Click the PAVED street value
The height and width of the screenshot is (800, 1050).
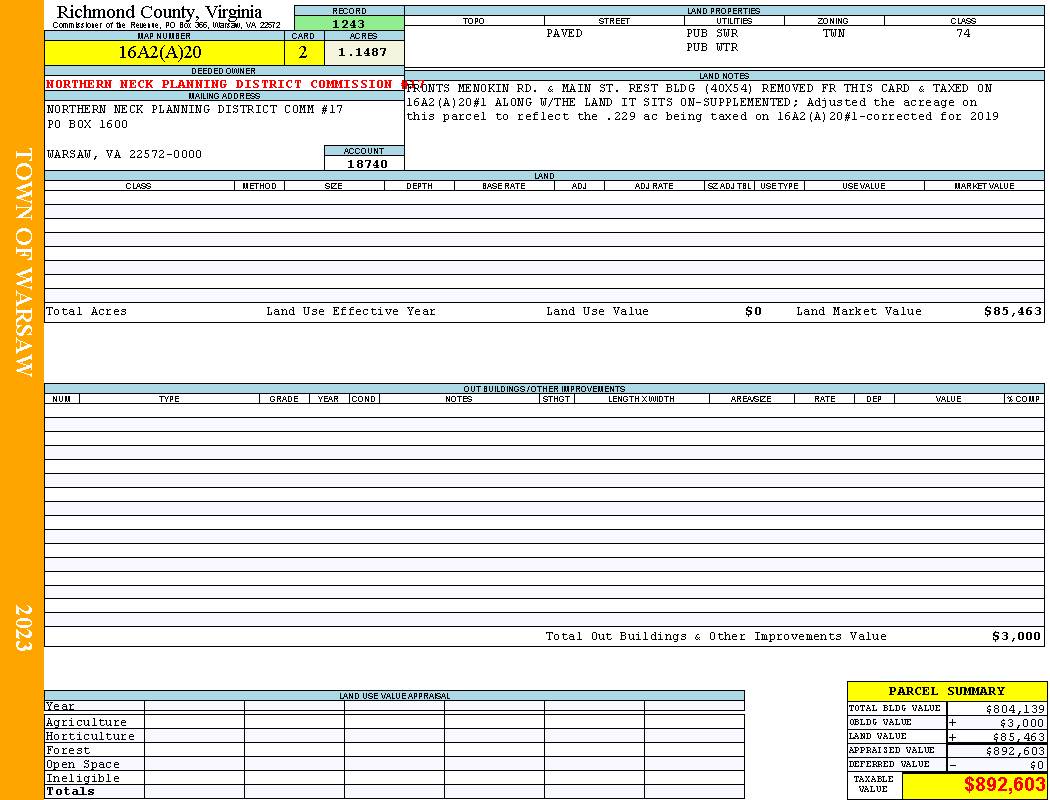click(x=564, y=33)
